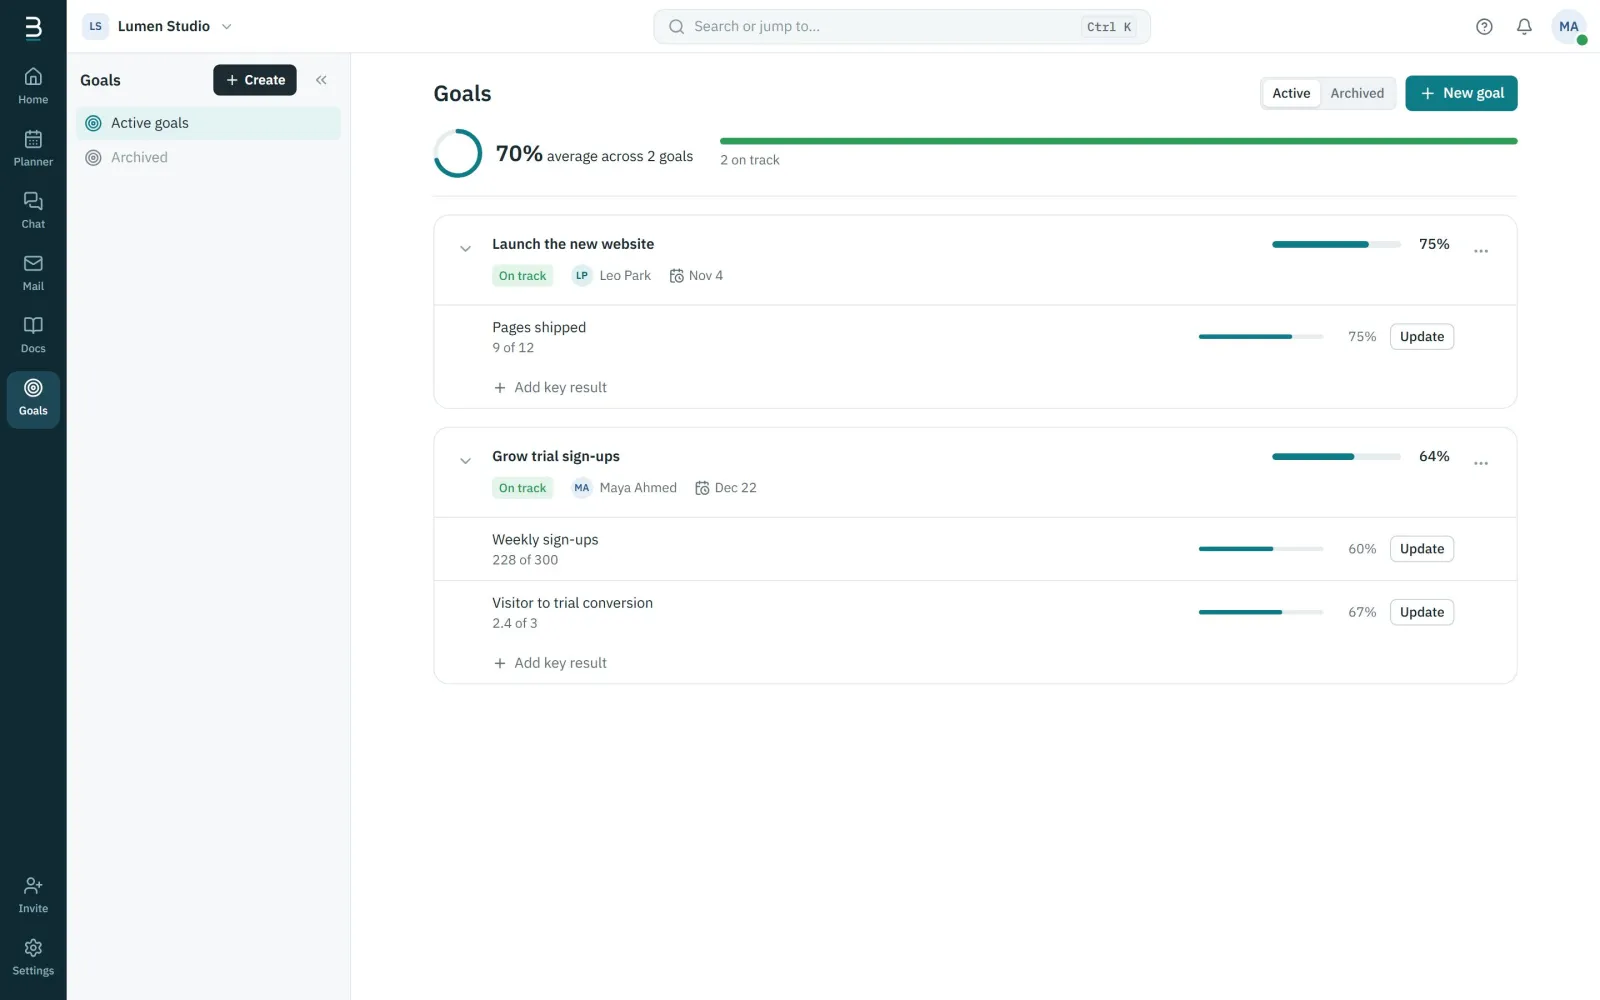Click owner Maya Ahmed on the goal
The height and width of the screenshot is (1000, 1600).
[x=624, y=488]
